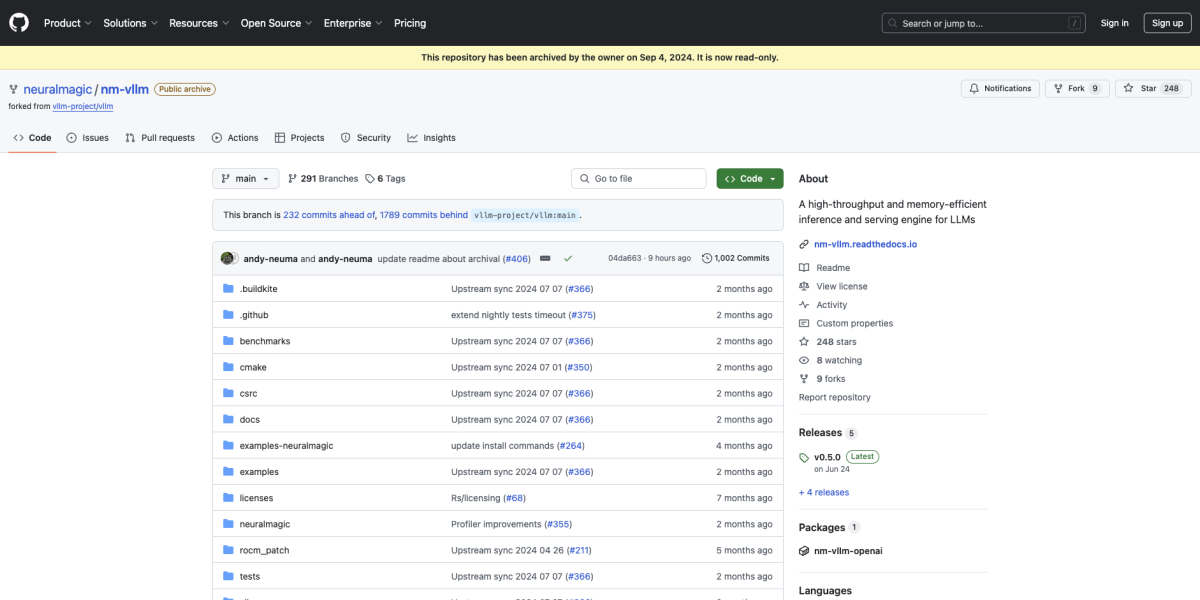Open the Solutions navigation menu
The height and width of the screenshot is (600, 1200).
[130, 23]
